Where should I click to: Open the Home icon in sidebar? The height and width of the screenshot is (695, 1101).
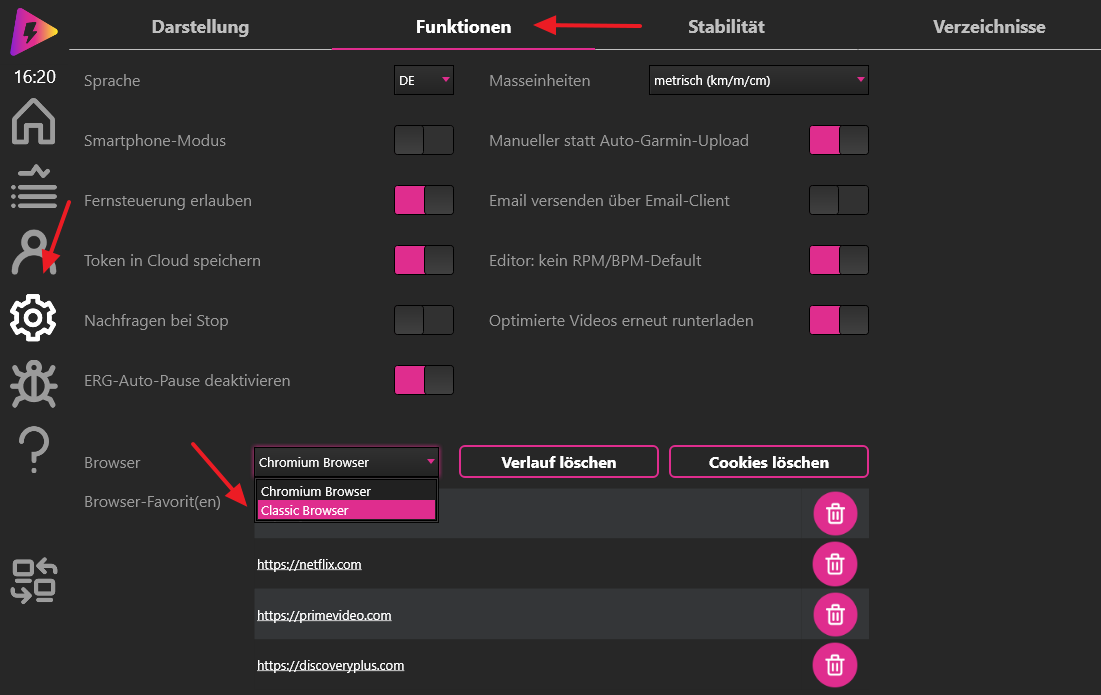[x=33, y=123]
